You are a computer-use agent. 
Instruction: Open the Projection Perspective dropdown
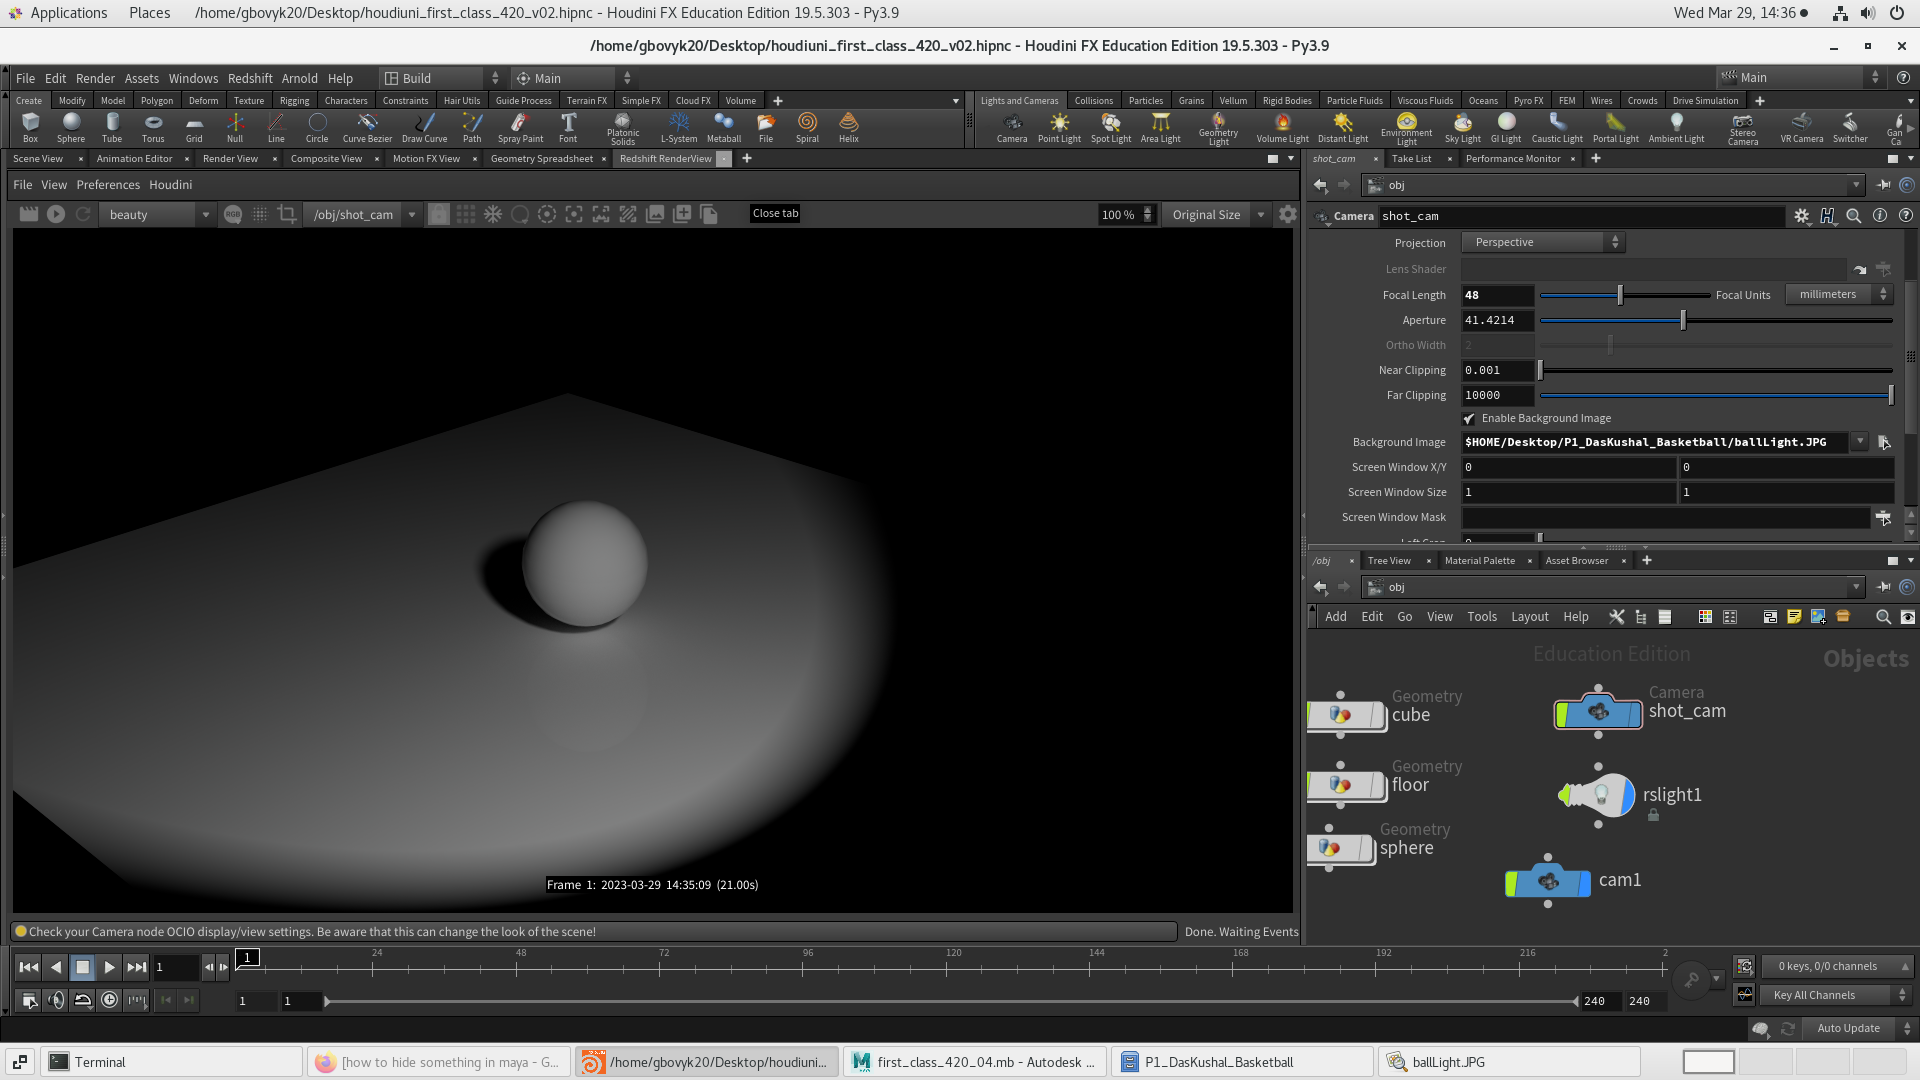(1543, 243)
